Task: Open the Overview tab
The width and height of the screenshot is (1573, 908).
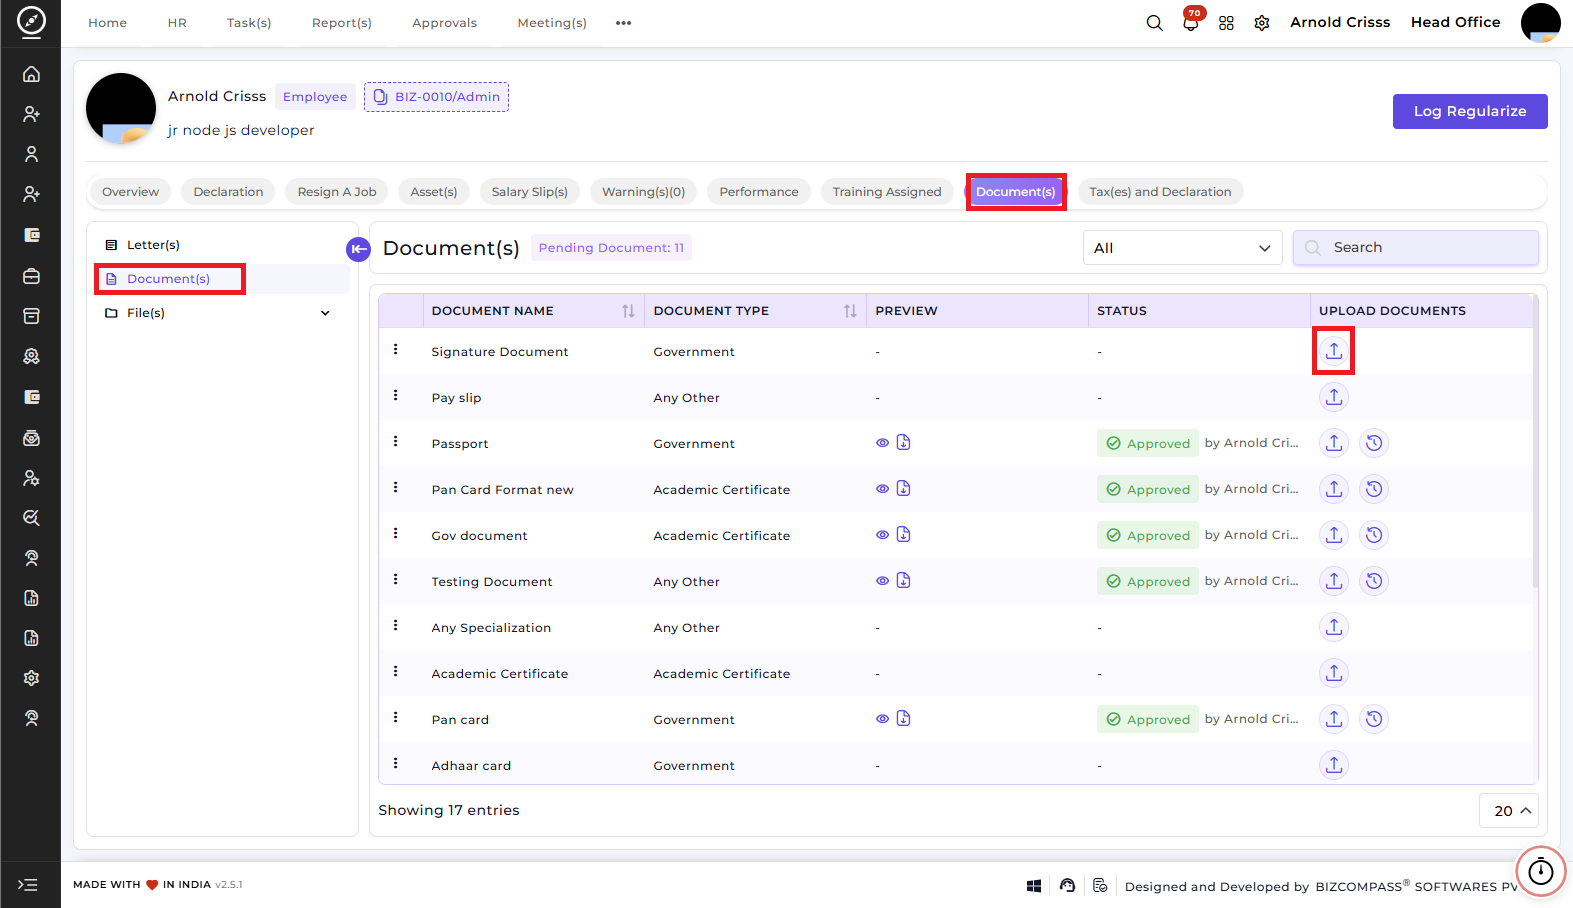Action: click(x=130, y=192)
